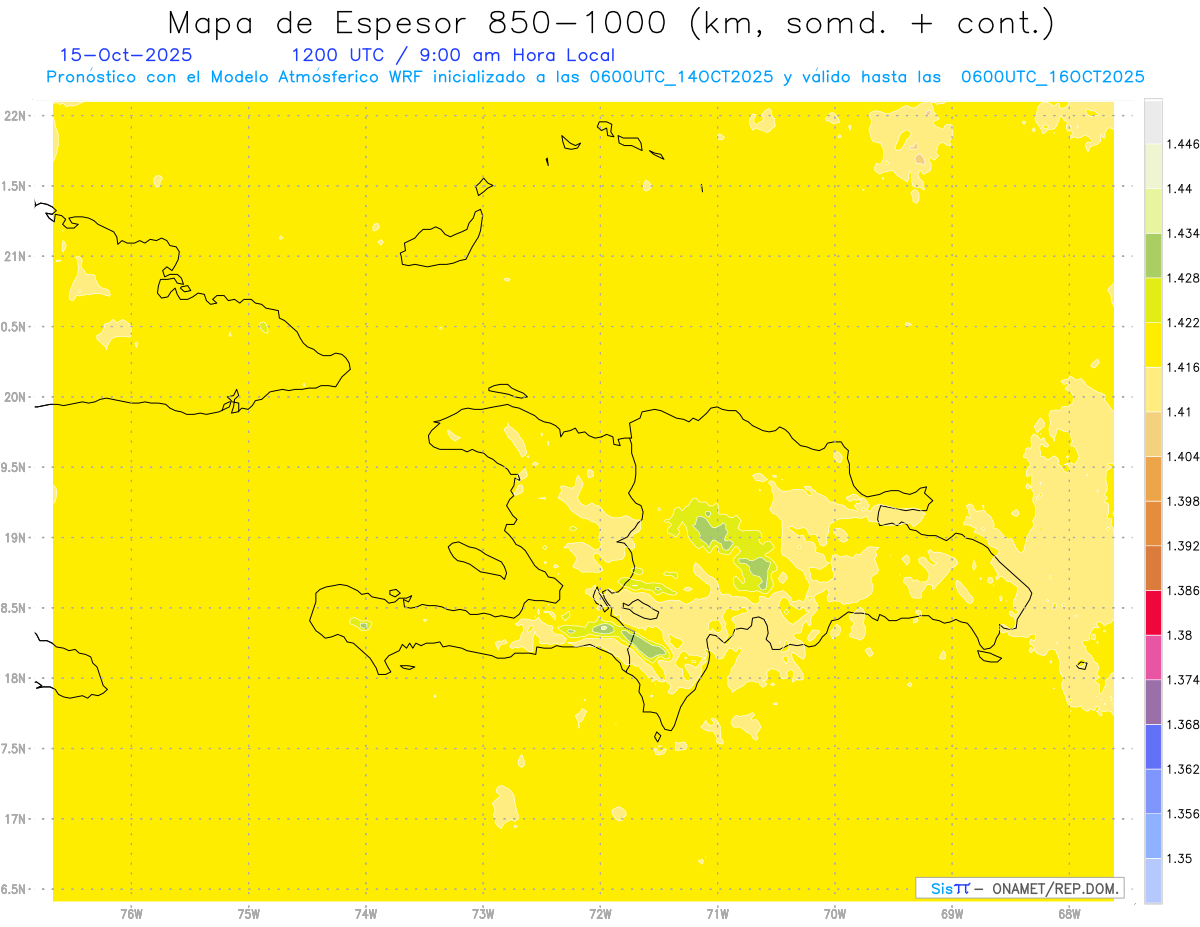Viewport: 1200px width, 927px height.
Task: Click the legend value '1.434'
Action: coord(1183,233)
